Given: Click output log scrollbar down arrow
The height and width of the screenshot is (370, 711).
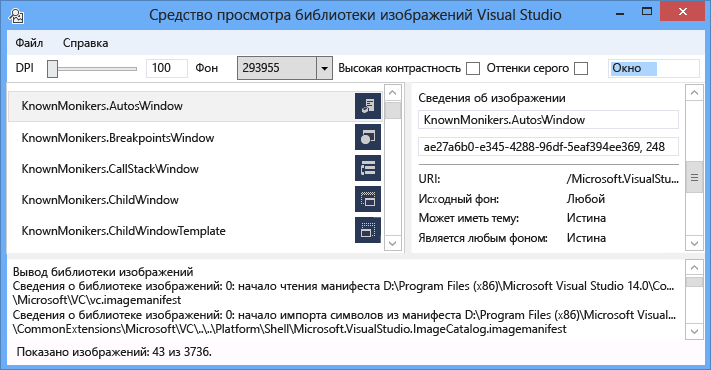Looking at the screenshot, I should click(694, 331).
